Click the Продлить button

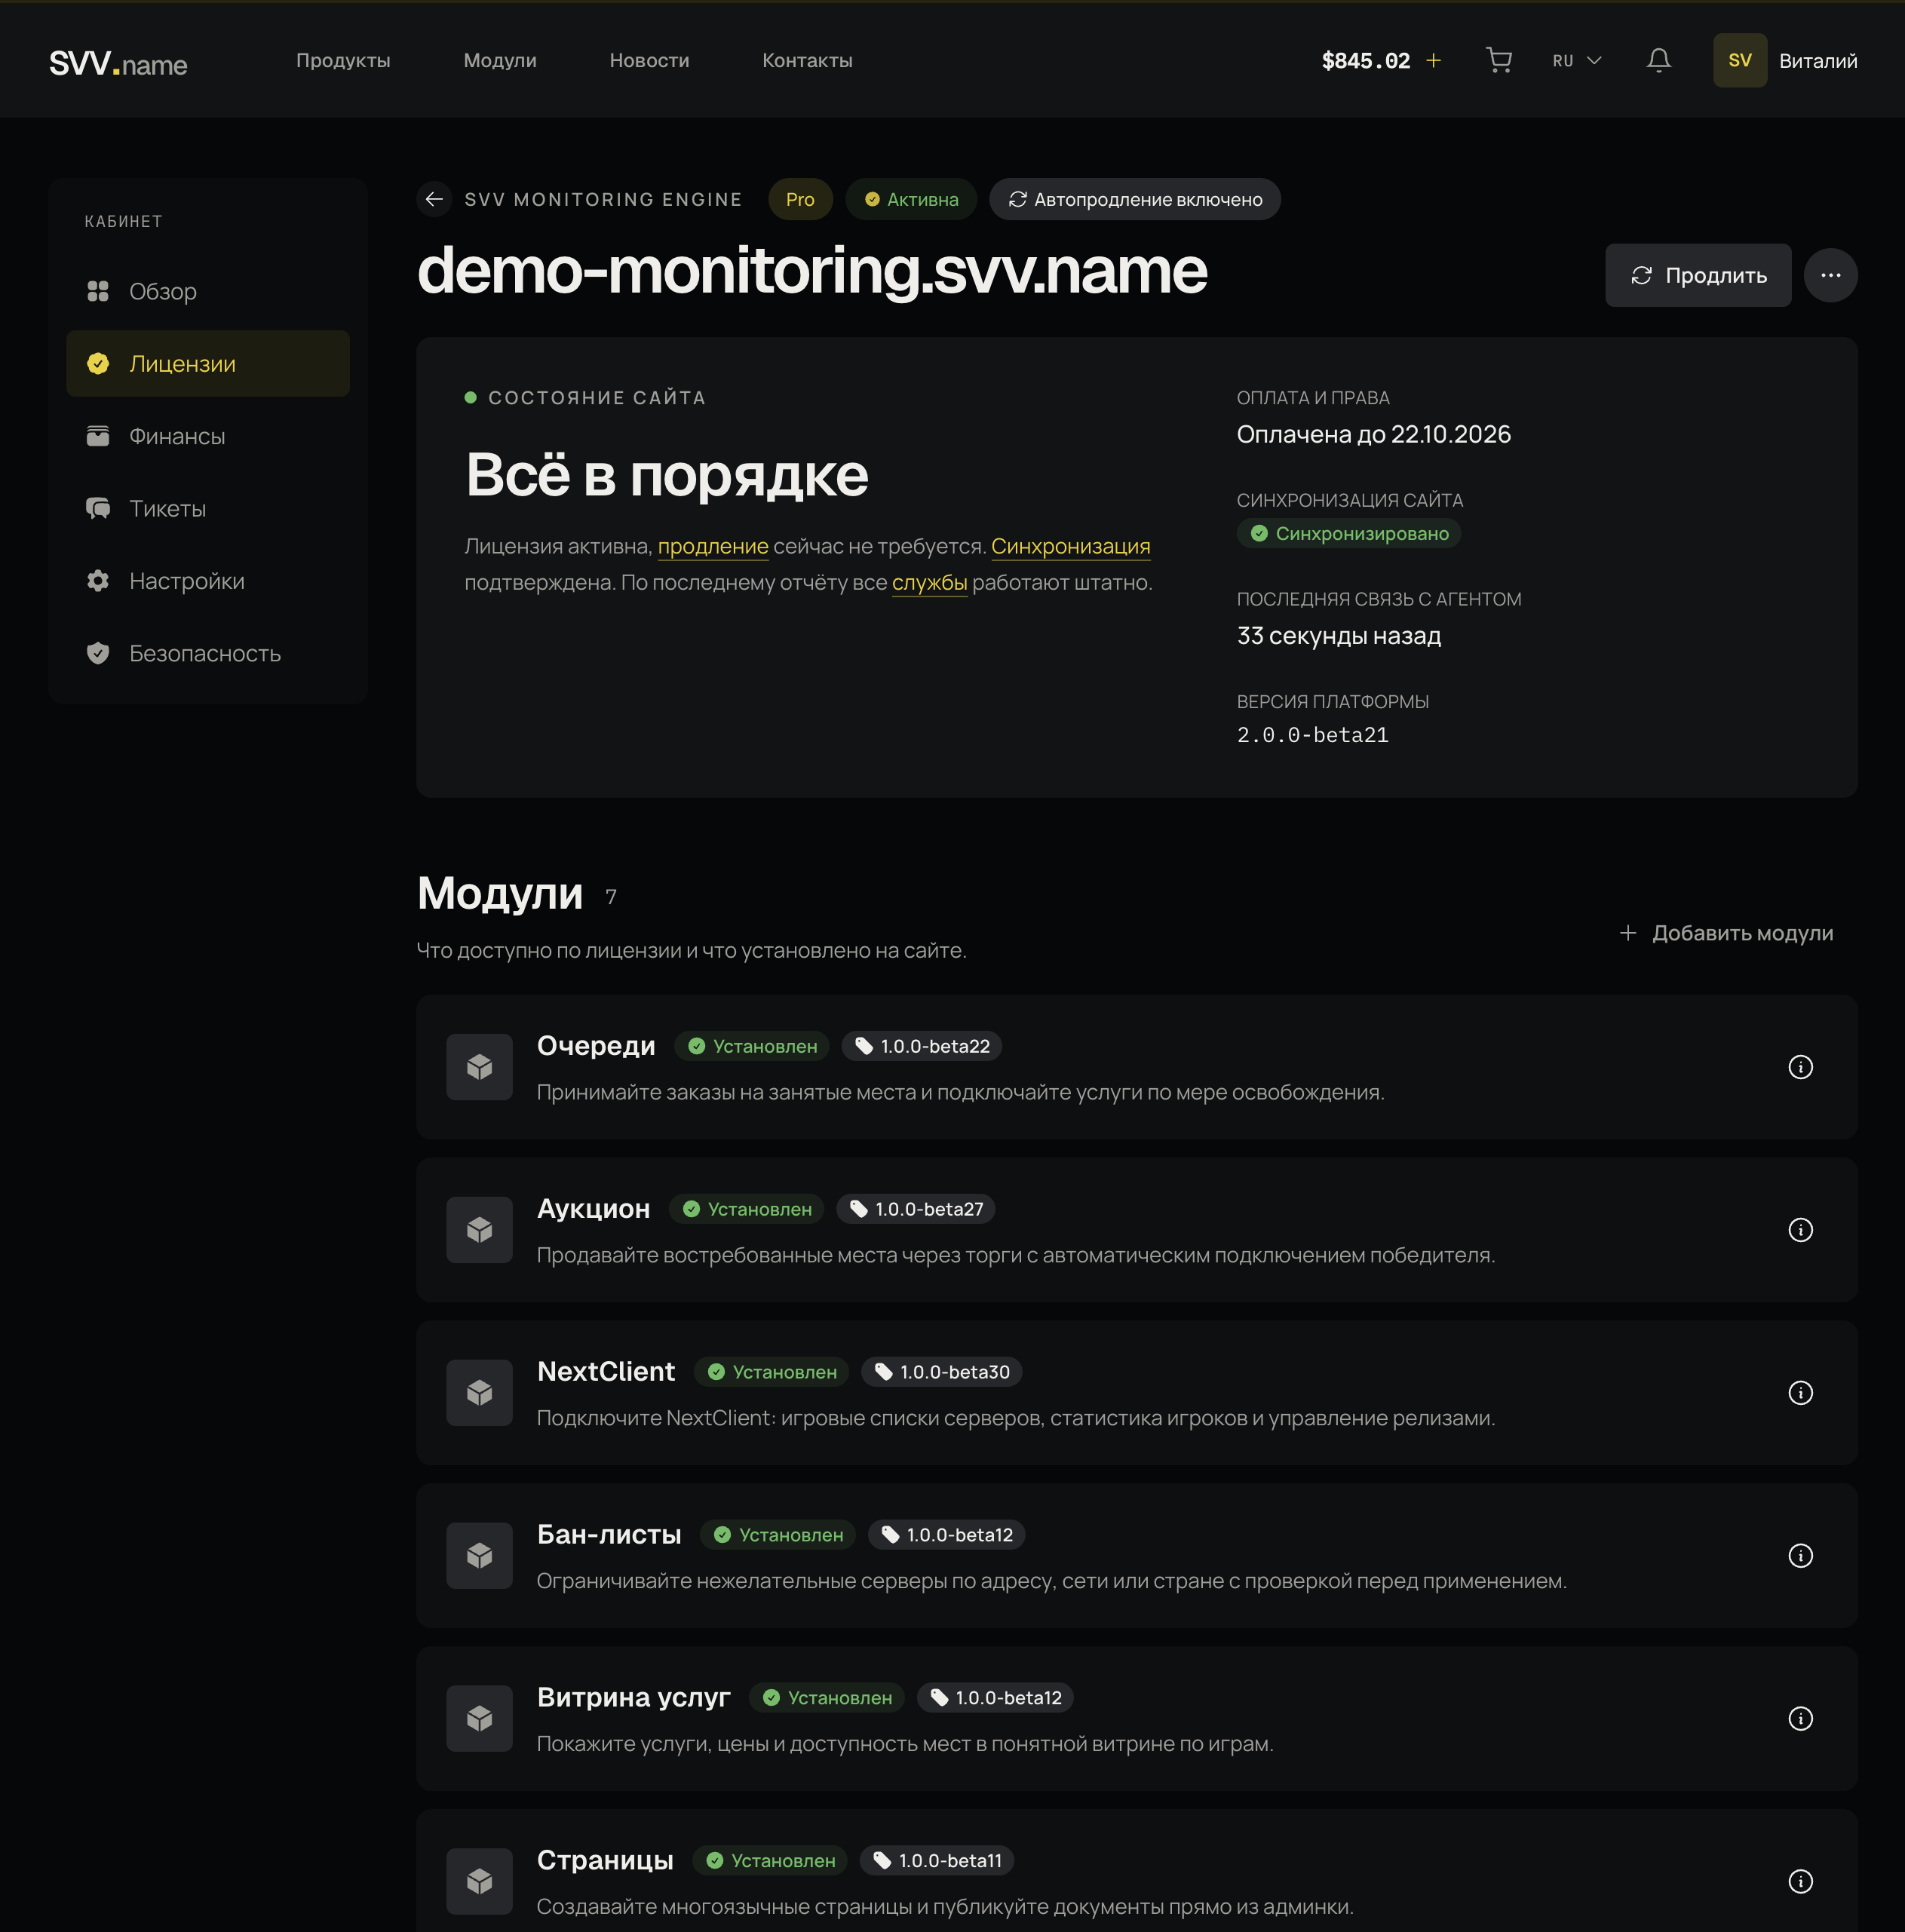click(x=1697, y=275)
